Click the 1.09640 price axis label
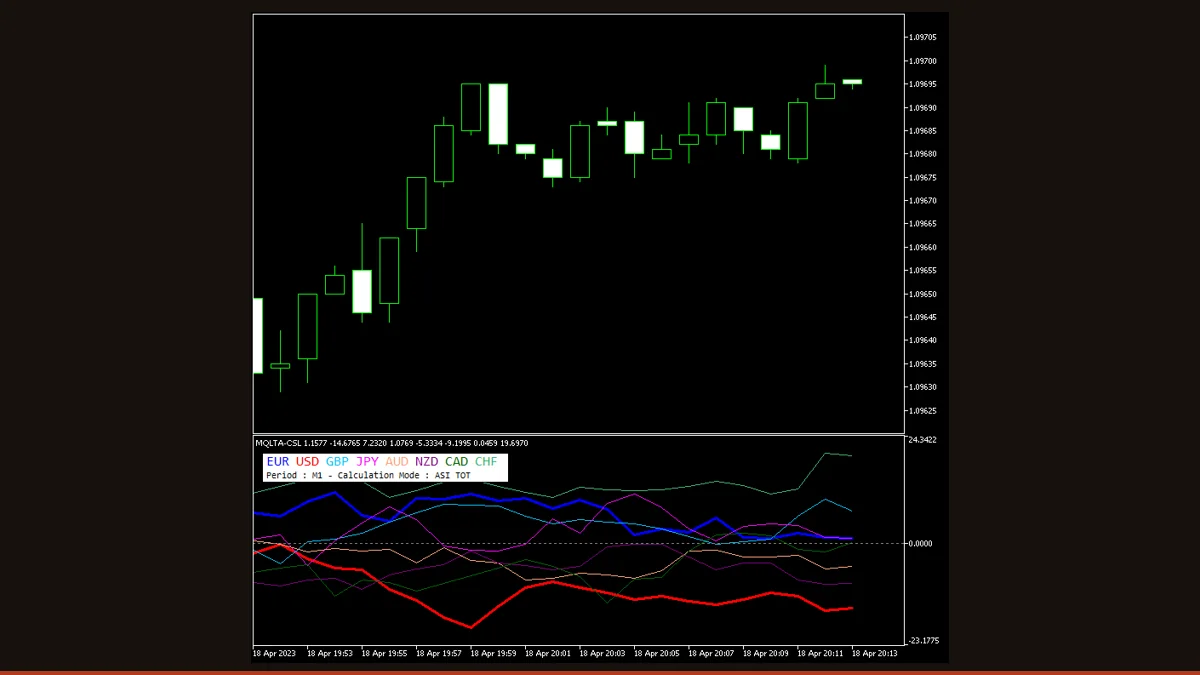Screen dimensions: 1200x675 pos(923,340)
